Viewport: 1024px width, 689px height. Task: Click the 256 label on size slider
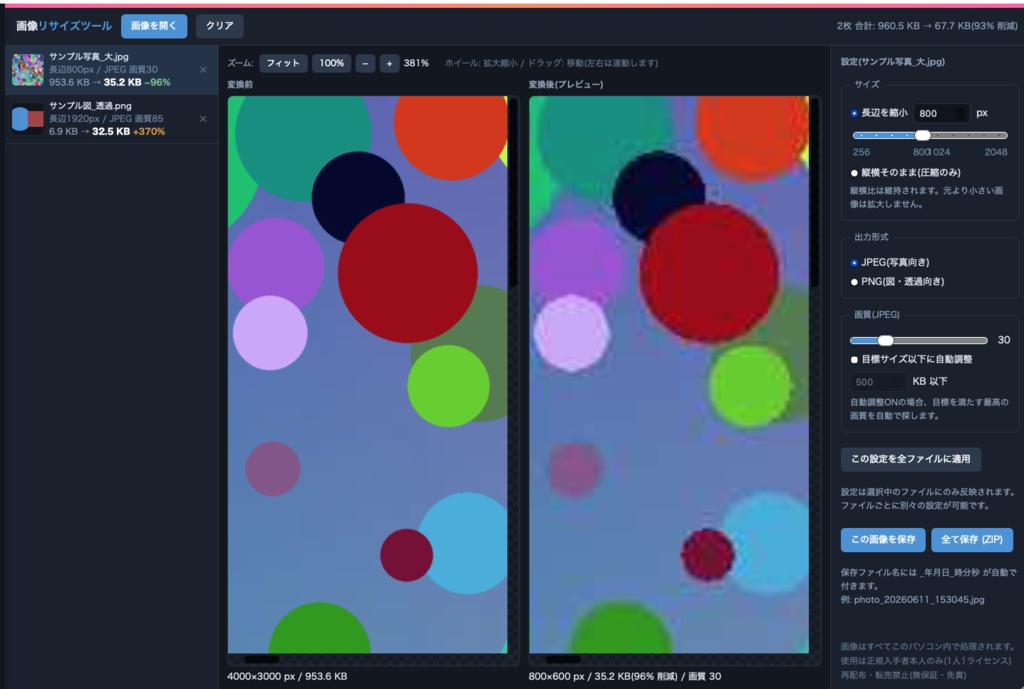pos(861,152)
